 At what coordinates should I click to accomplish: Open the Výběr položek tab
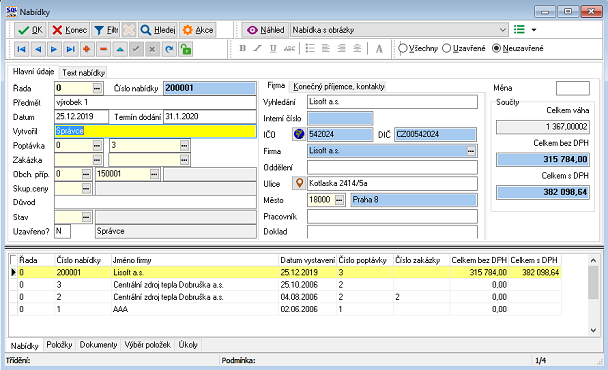pyautogui.click(x=147, y=345)
